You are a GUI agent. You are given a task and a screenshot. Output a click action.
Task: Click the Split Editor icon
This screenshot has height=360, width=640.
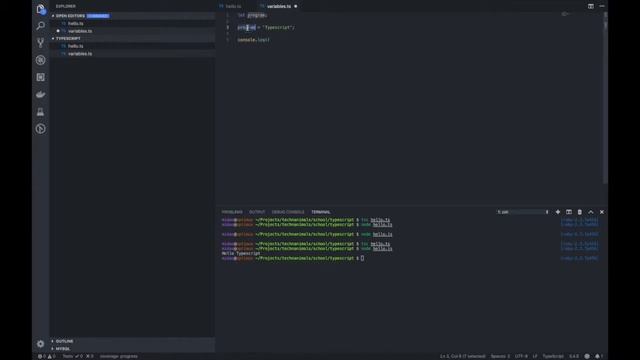tap(591, 6)
